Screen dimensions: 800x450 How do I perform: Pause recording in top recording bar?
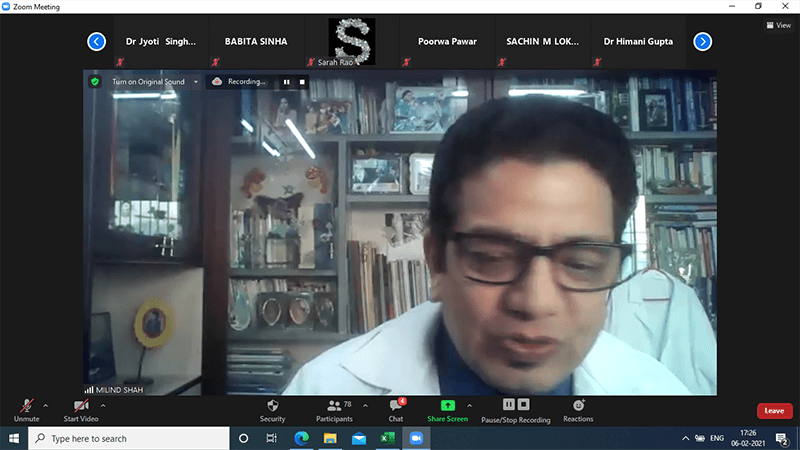point(287,82)
